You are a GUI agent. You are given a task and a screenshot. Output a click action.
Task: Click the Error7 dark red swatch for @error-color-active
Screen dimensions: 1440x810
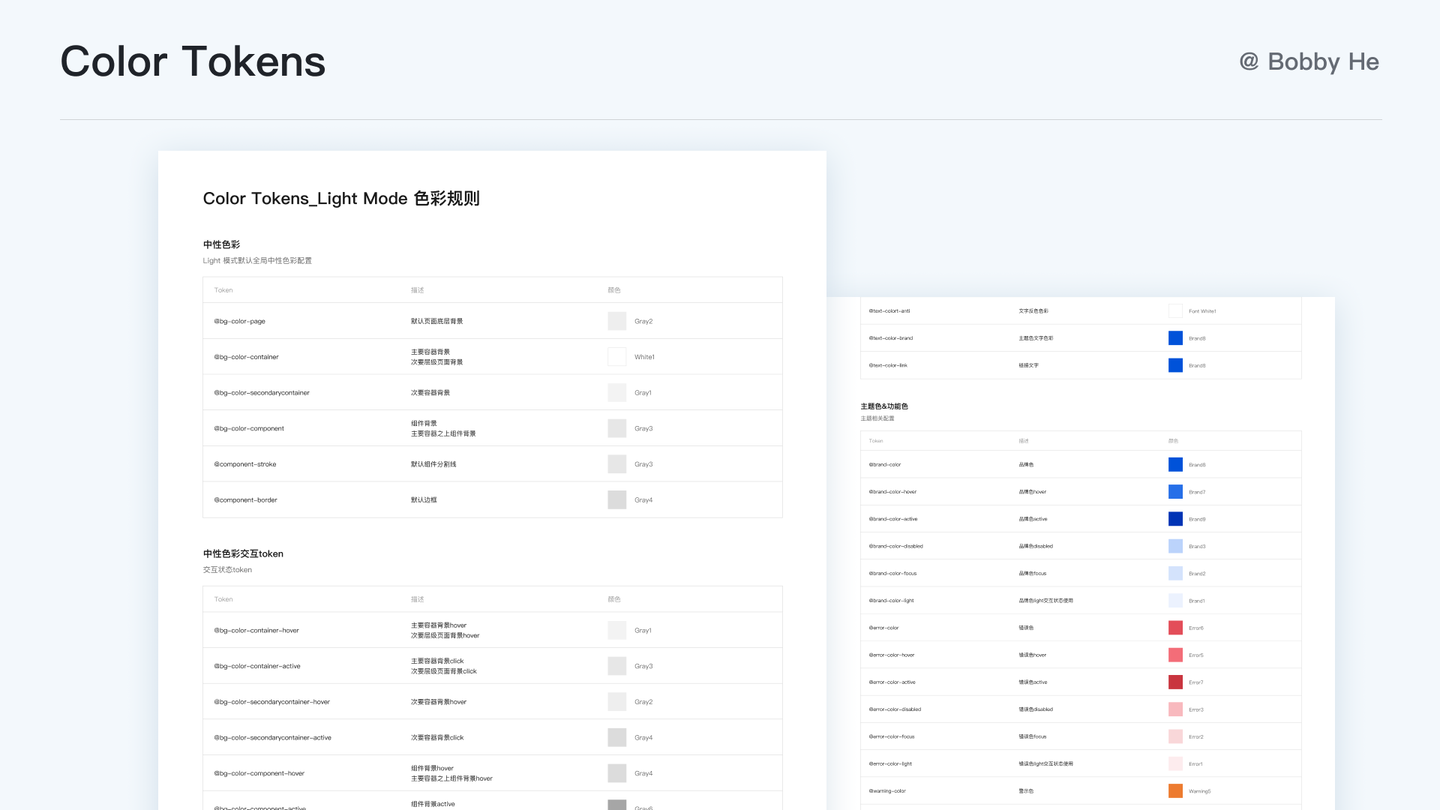coord(1175,682)
